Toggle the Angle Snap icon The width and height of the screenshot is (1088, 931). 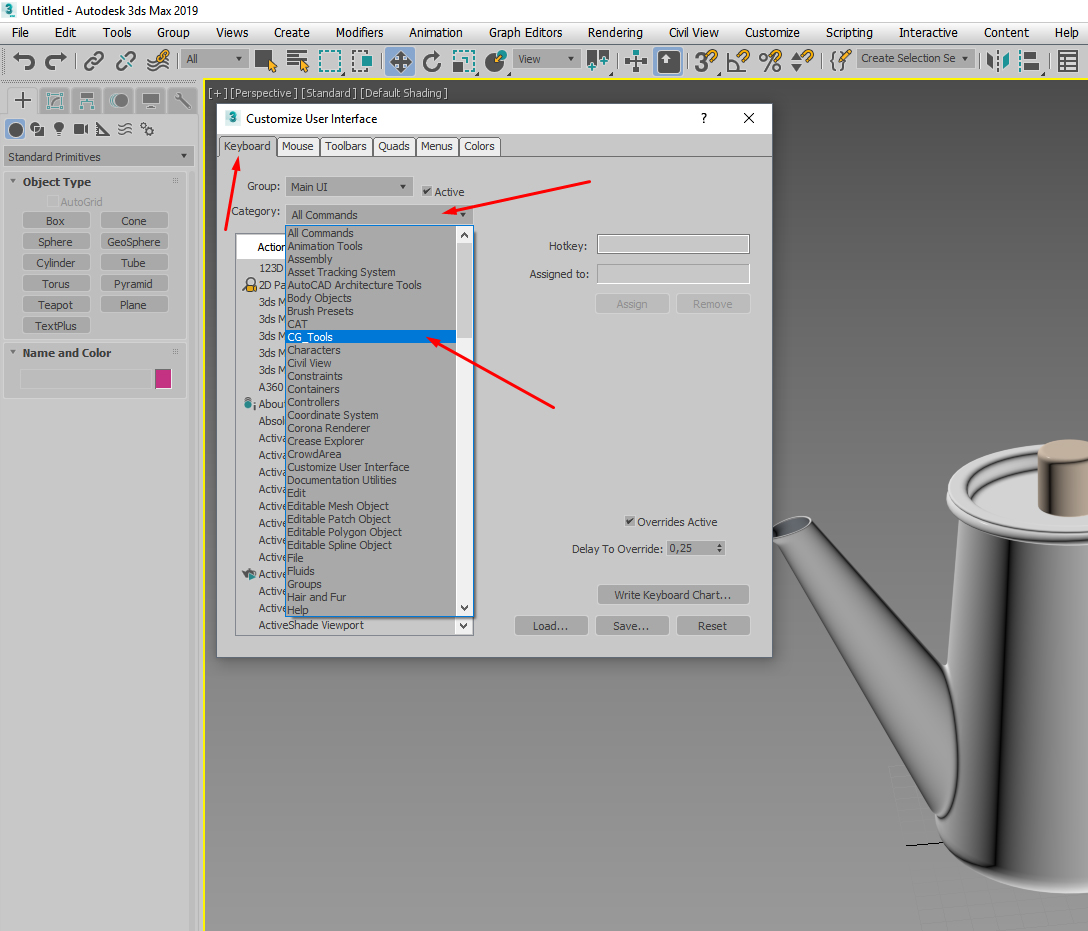738,61
